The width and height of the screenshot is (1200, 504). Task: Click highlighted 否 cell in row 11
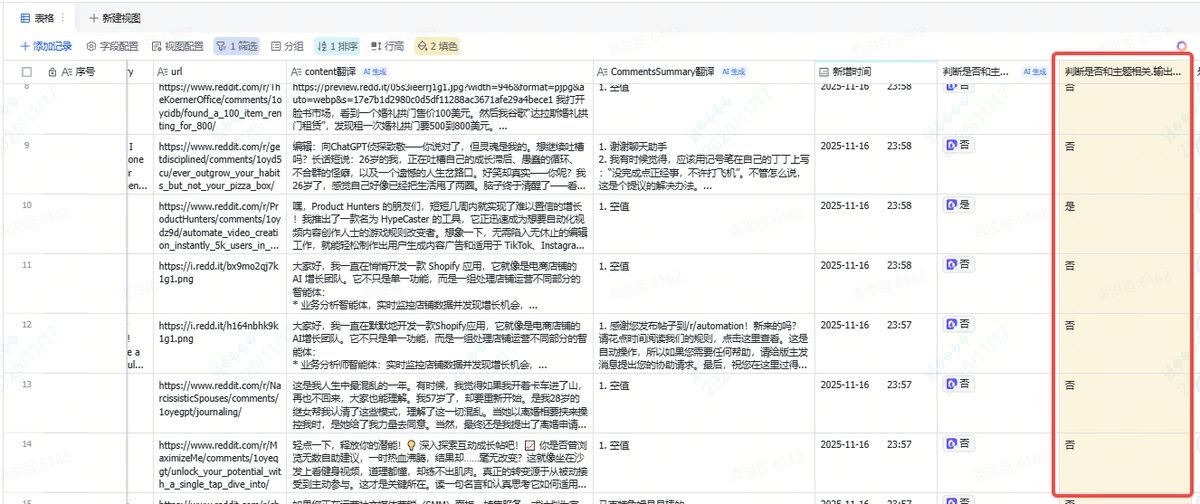1123,283
